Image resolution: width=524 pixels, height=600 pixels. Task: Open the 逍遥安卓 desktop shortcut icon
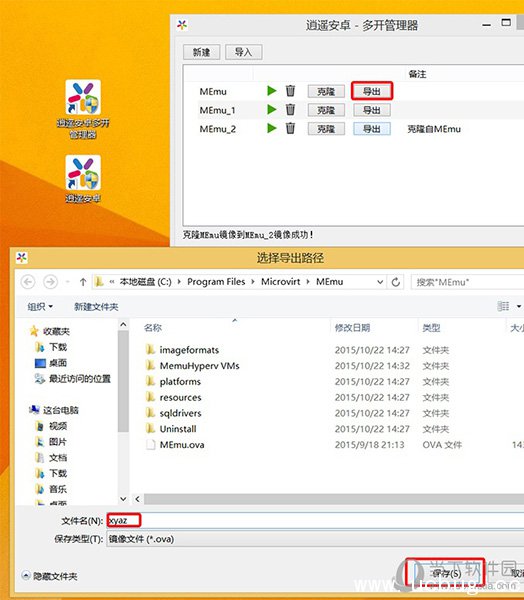pyautogui.click(x=83, y=178)
